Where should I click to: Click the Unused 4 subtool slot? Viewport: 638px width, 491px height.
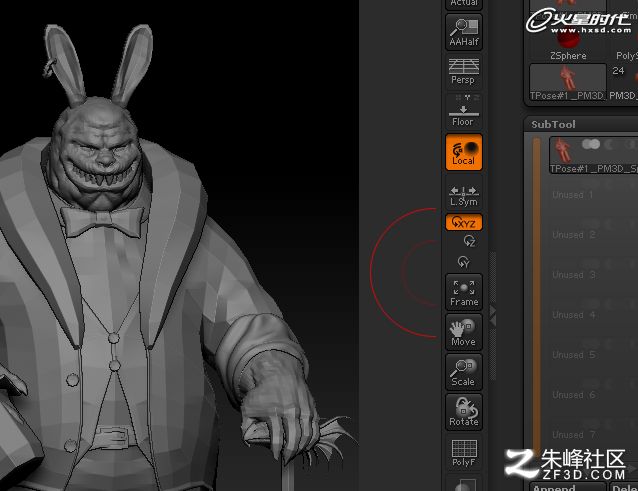[593, 315]
